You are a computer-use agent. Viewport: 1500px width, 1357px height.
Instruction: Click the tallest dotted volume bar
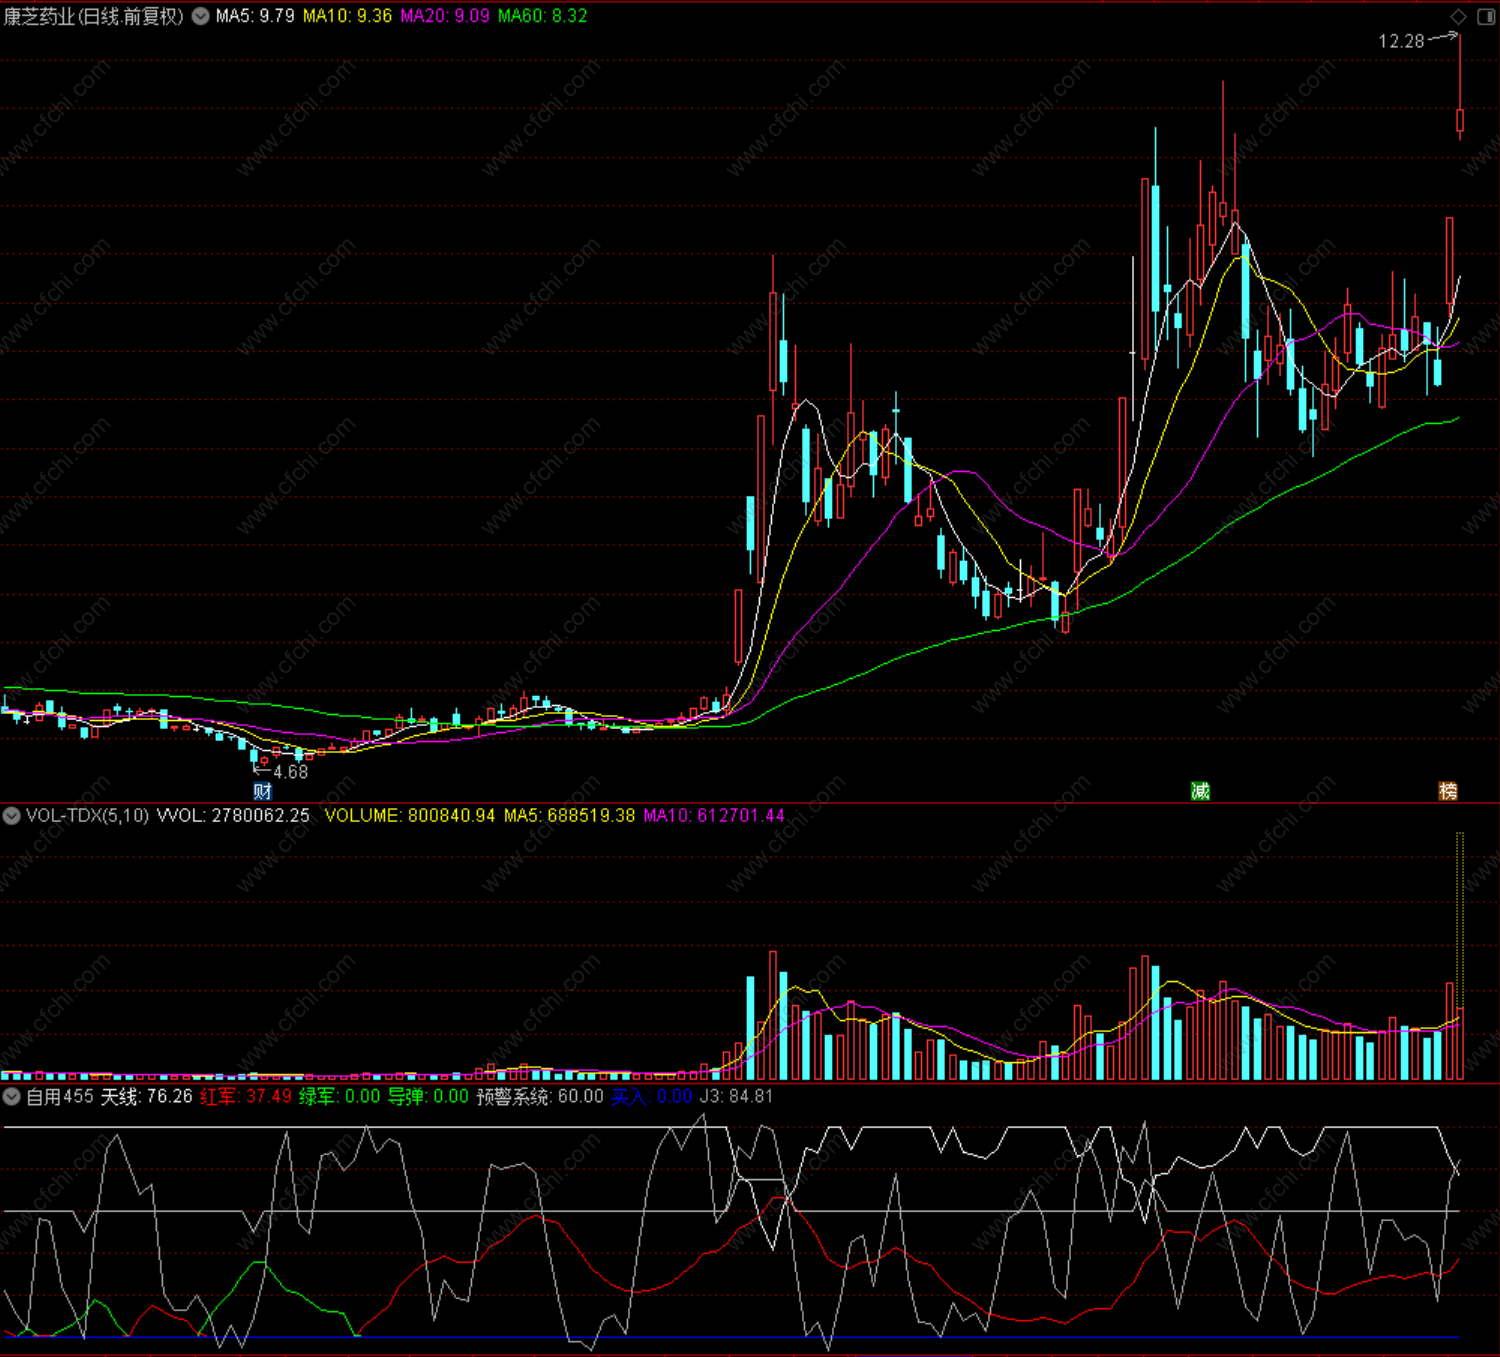point(1460,955)
